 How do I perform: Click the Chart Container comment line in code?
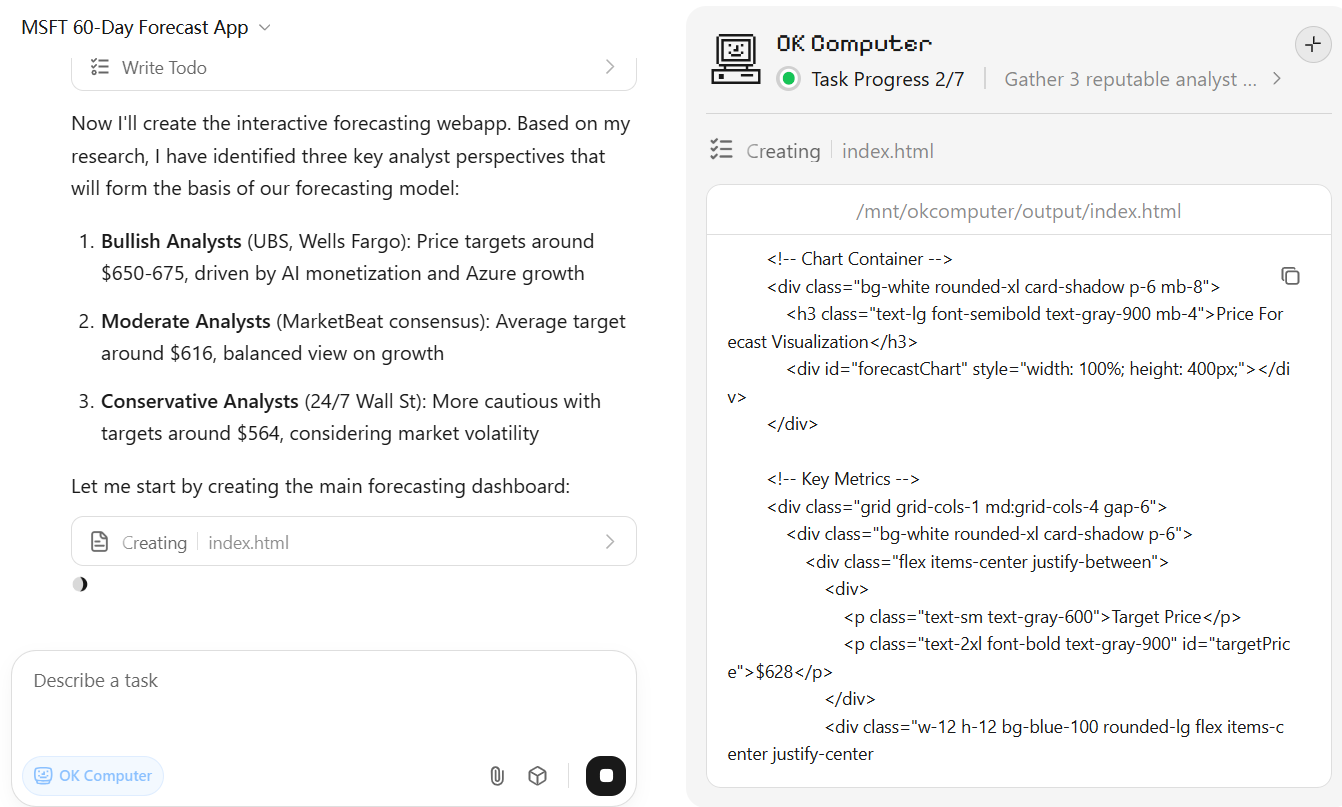pos(860,259)
